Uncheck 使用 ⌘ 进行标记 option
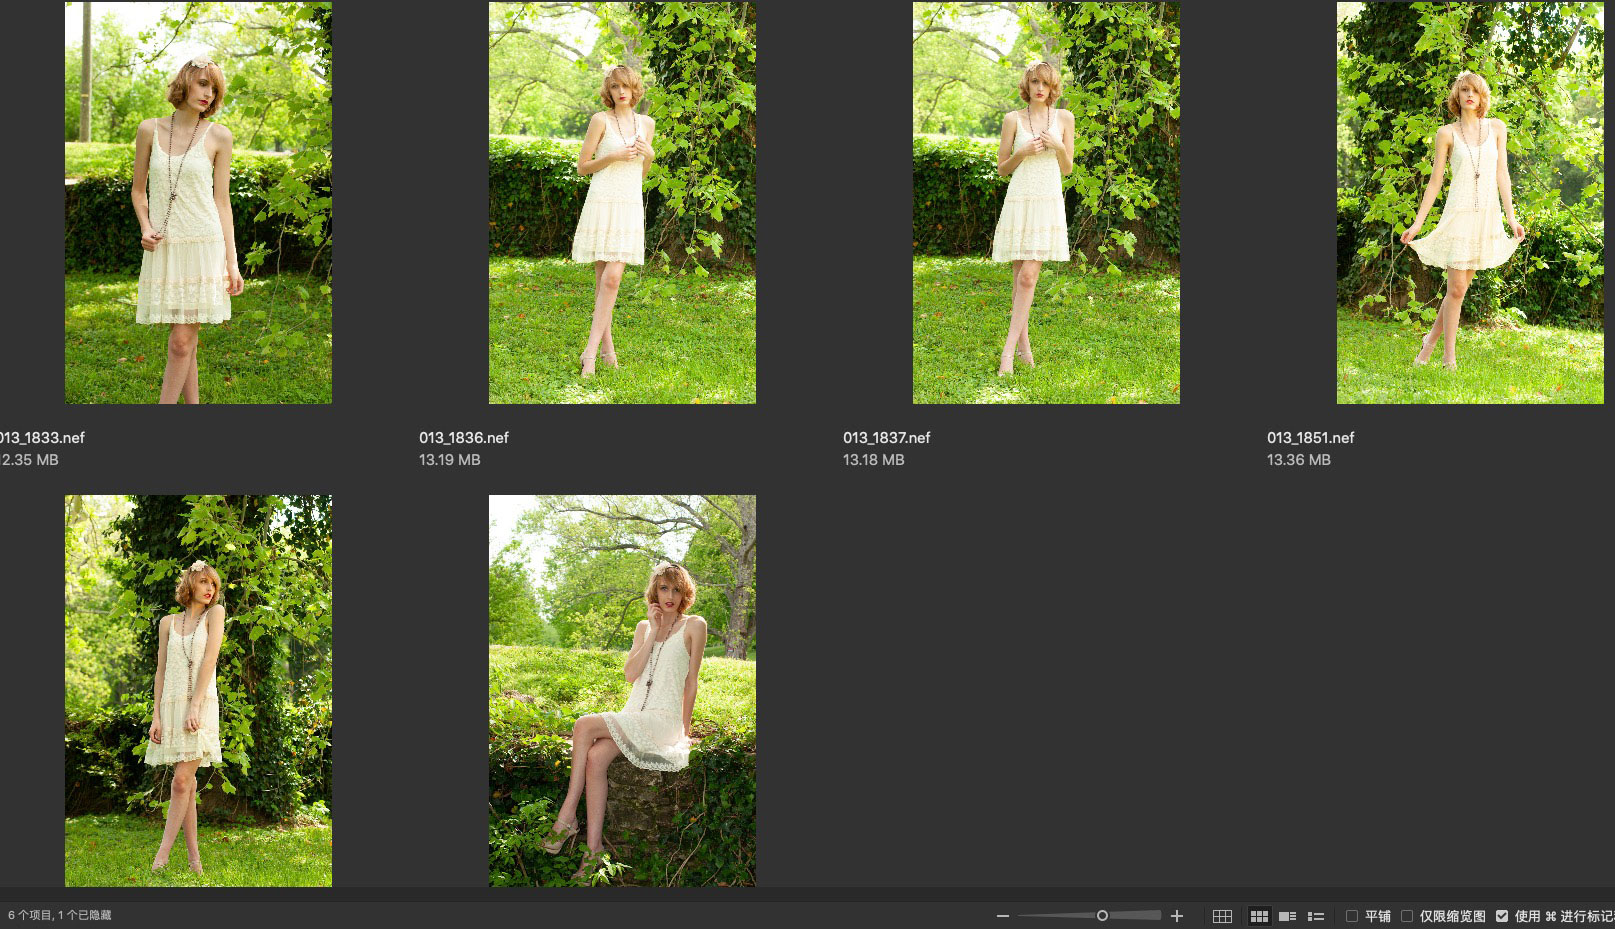 (1502, 916)
